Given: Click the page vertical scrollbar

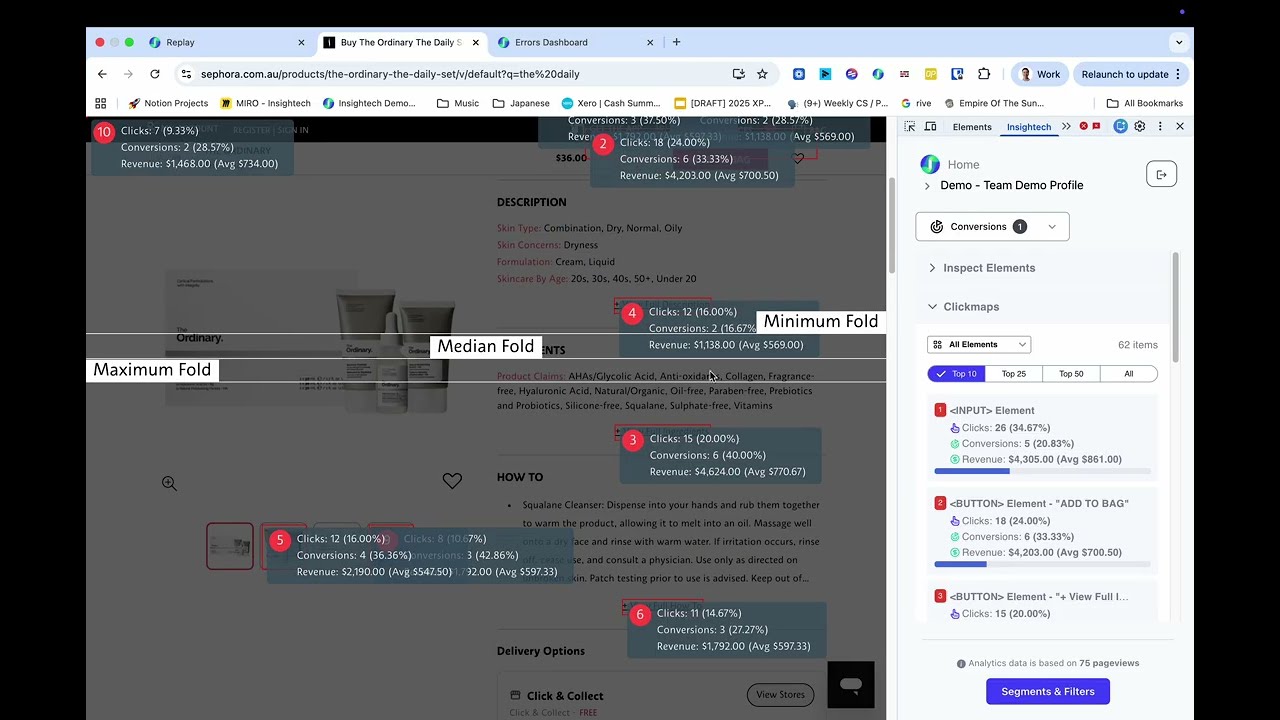Looking at the screenshot, I should 890,225.
